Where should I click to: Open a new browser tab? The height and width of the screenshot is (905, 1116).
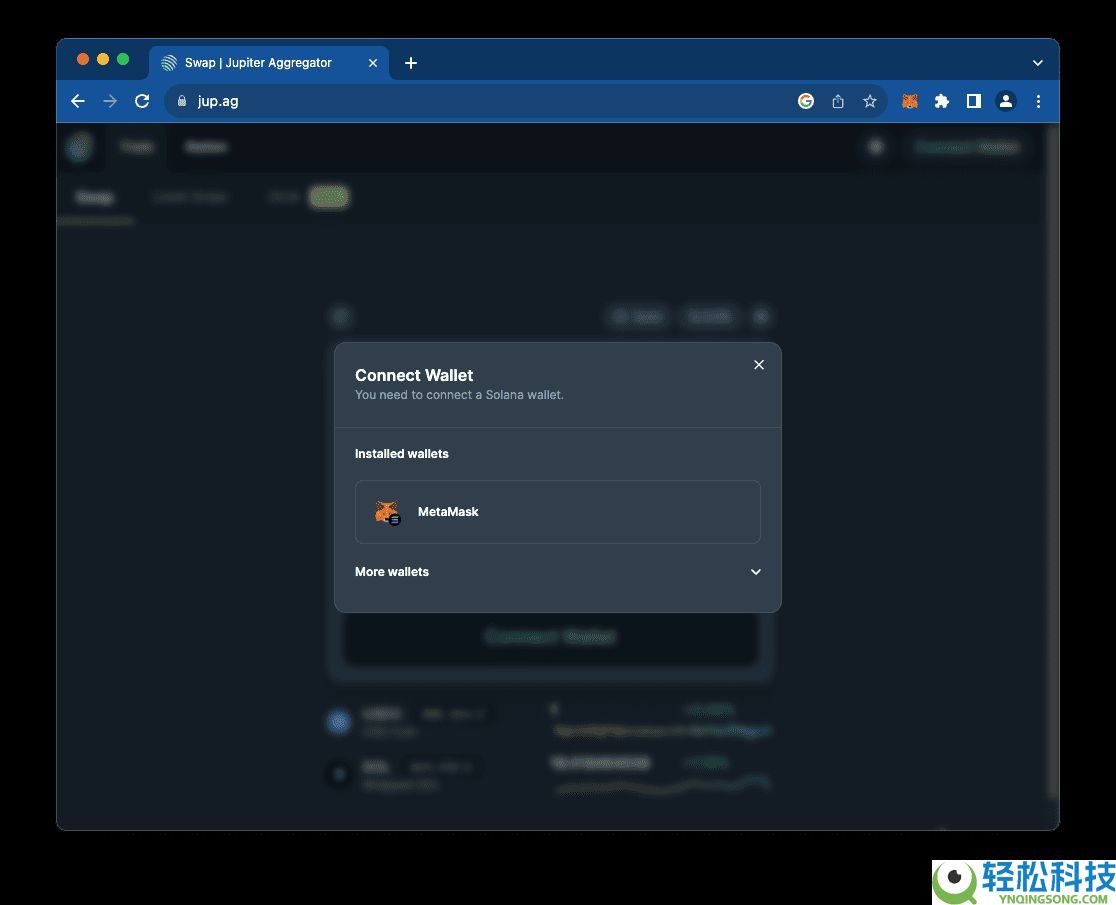tap(411, 63)
